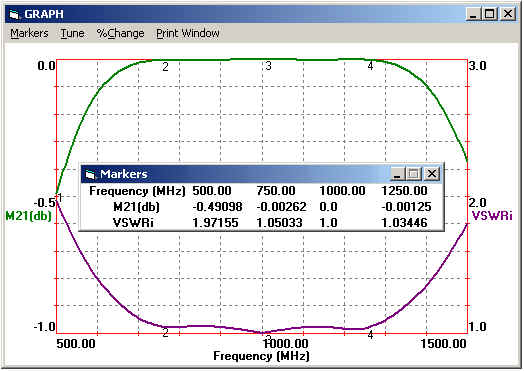This screenshot has width=524, height=371.
Task: Minimize the Markers window
Action: (x=397, y=174)
